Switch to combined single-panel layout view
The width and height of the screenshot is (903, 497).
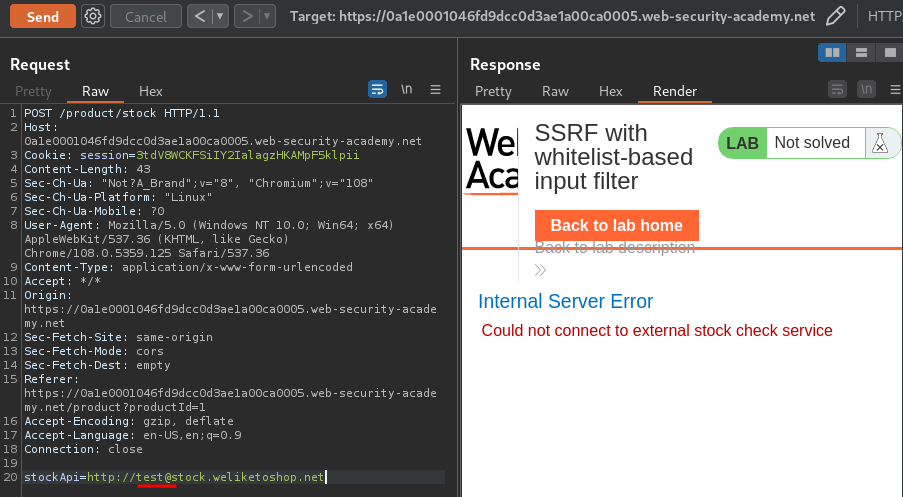[890, 53]
